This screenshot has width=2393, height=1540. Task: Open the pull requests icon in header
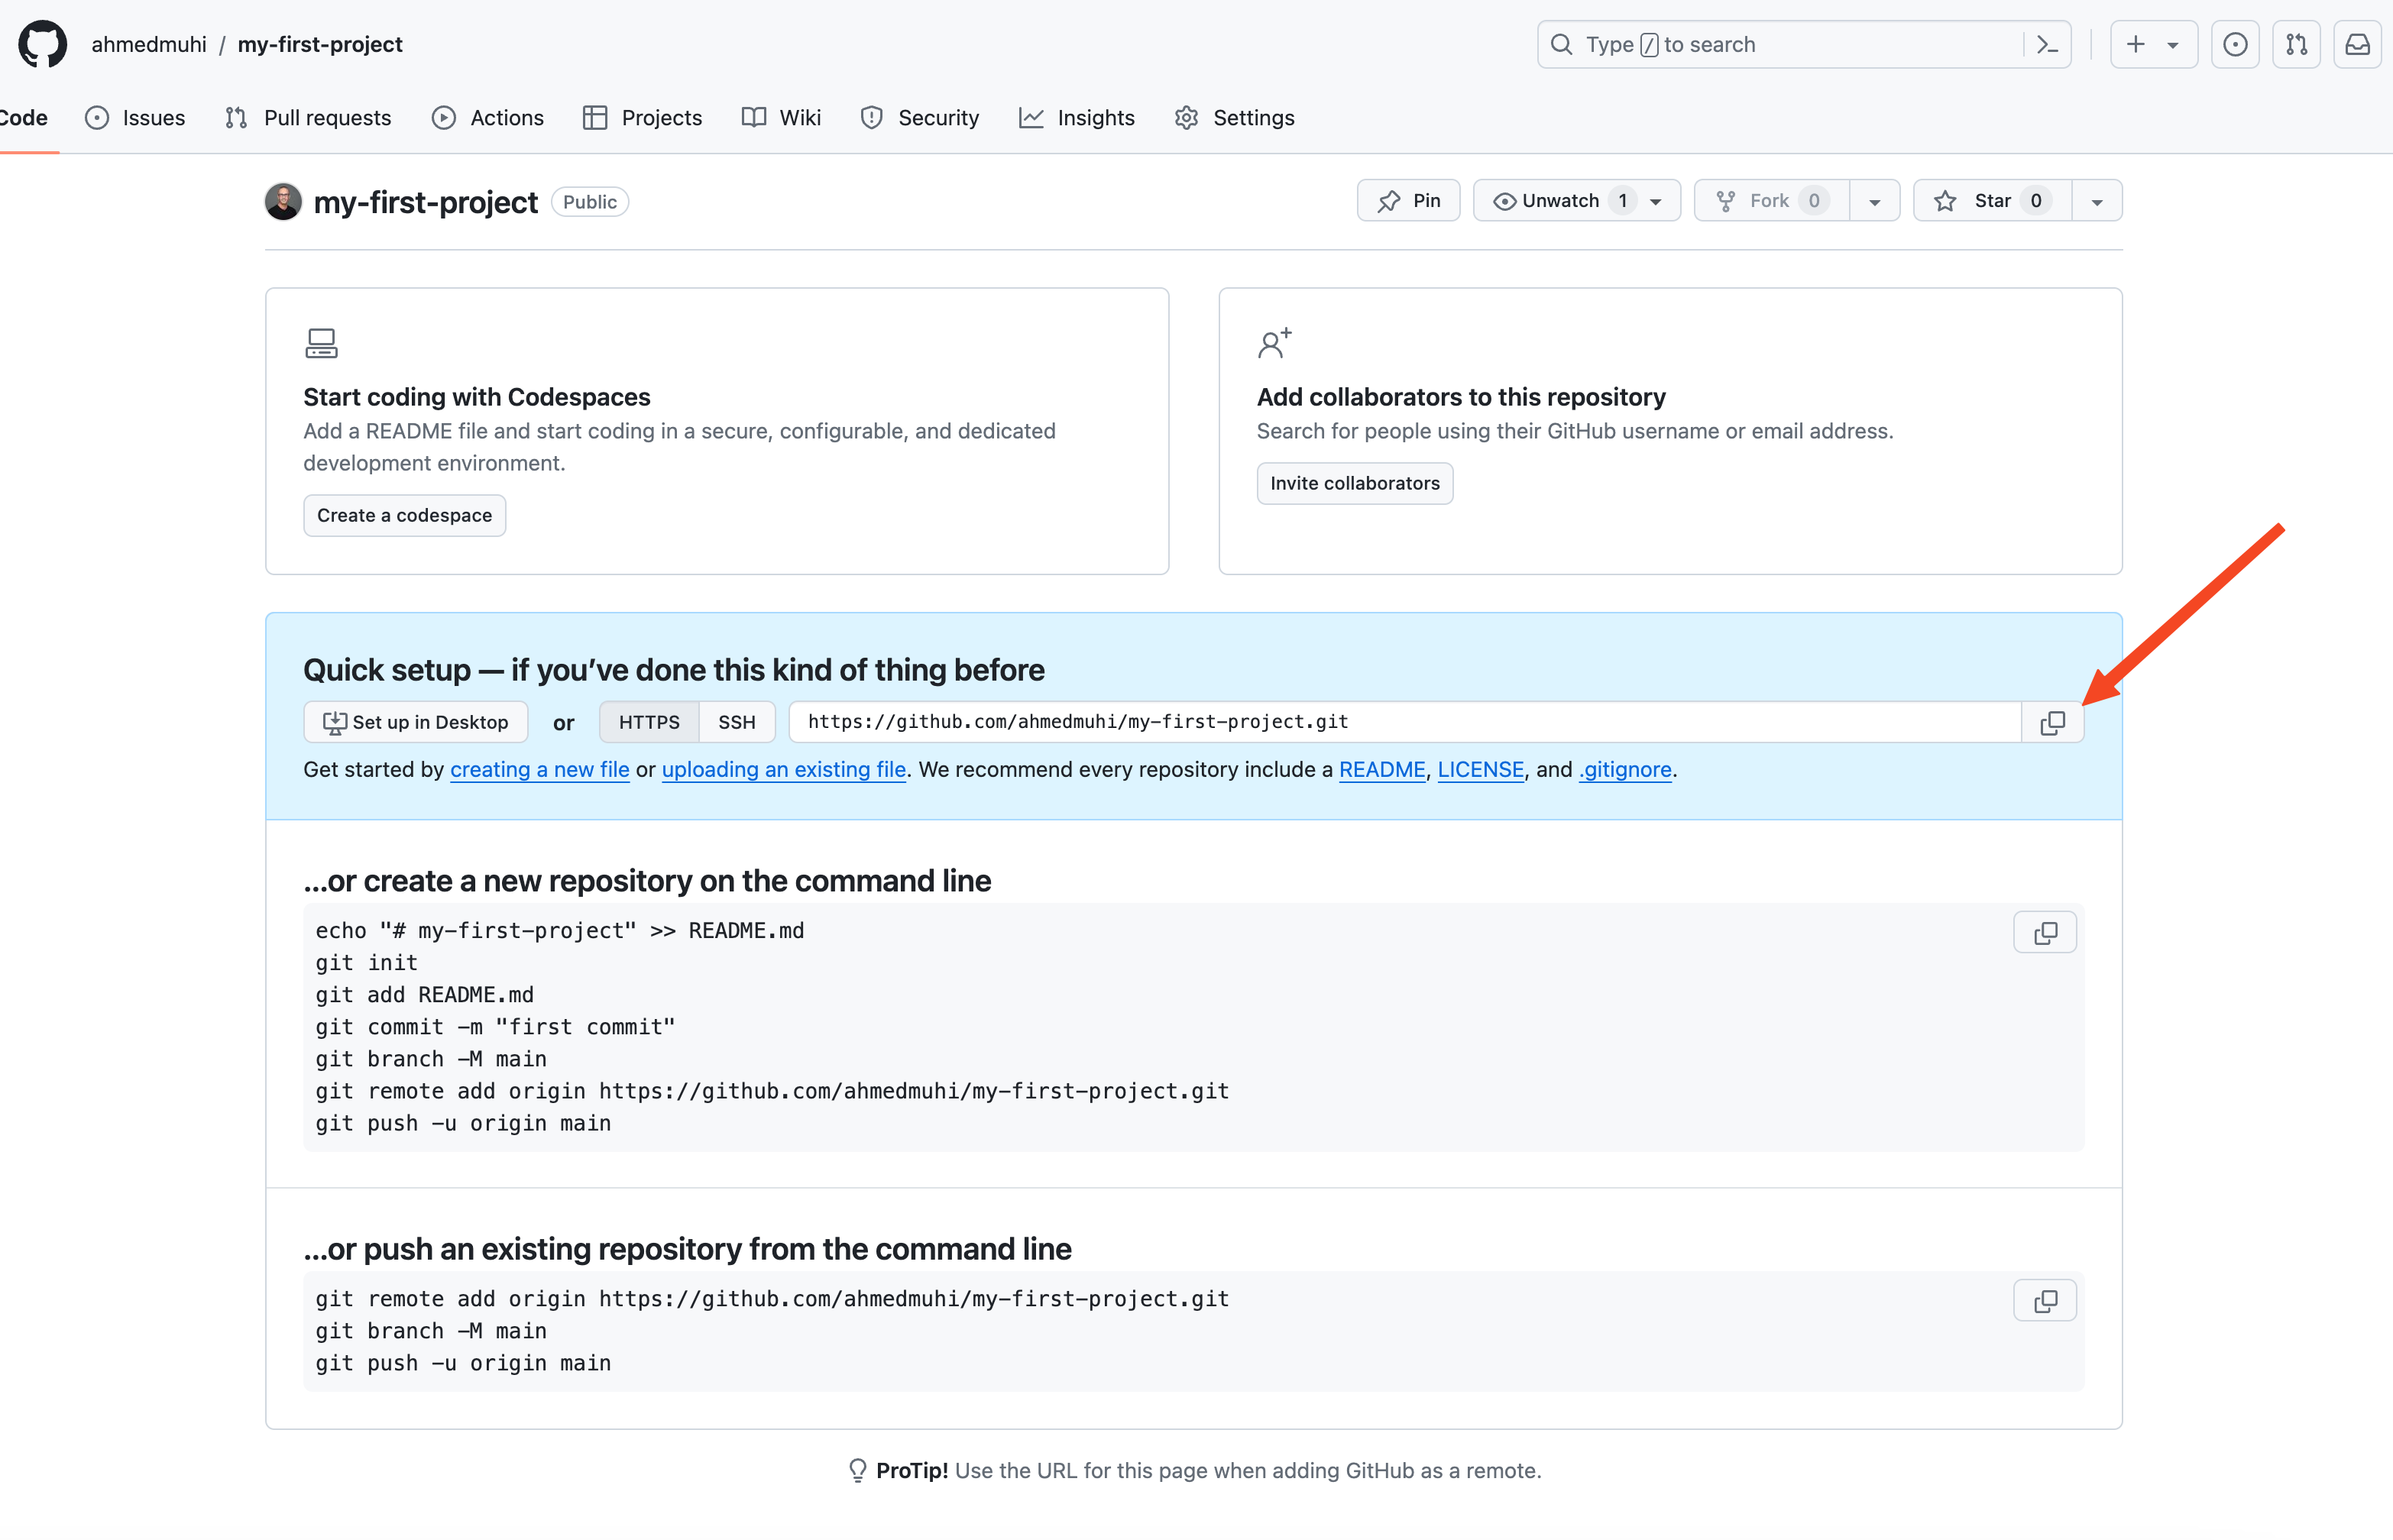(x=2296, y=44)
